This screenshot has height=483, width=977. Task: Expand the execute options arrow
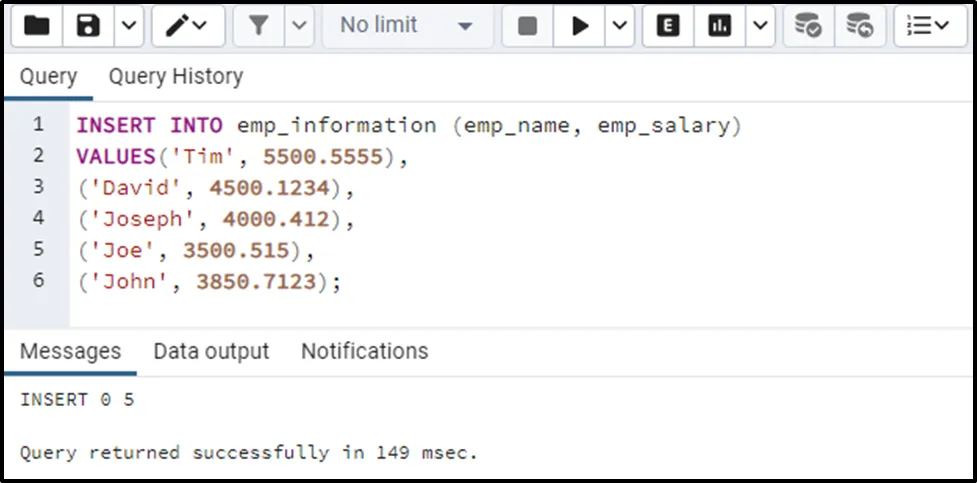coord(619,27)
